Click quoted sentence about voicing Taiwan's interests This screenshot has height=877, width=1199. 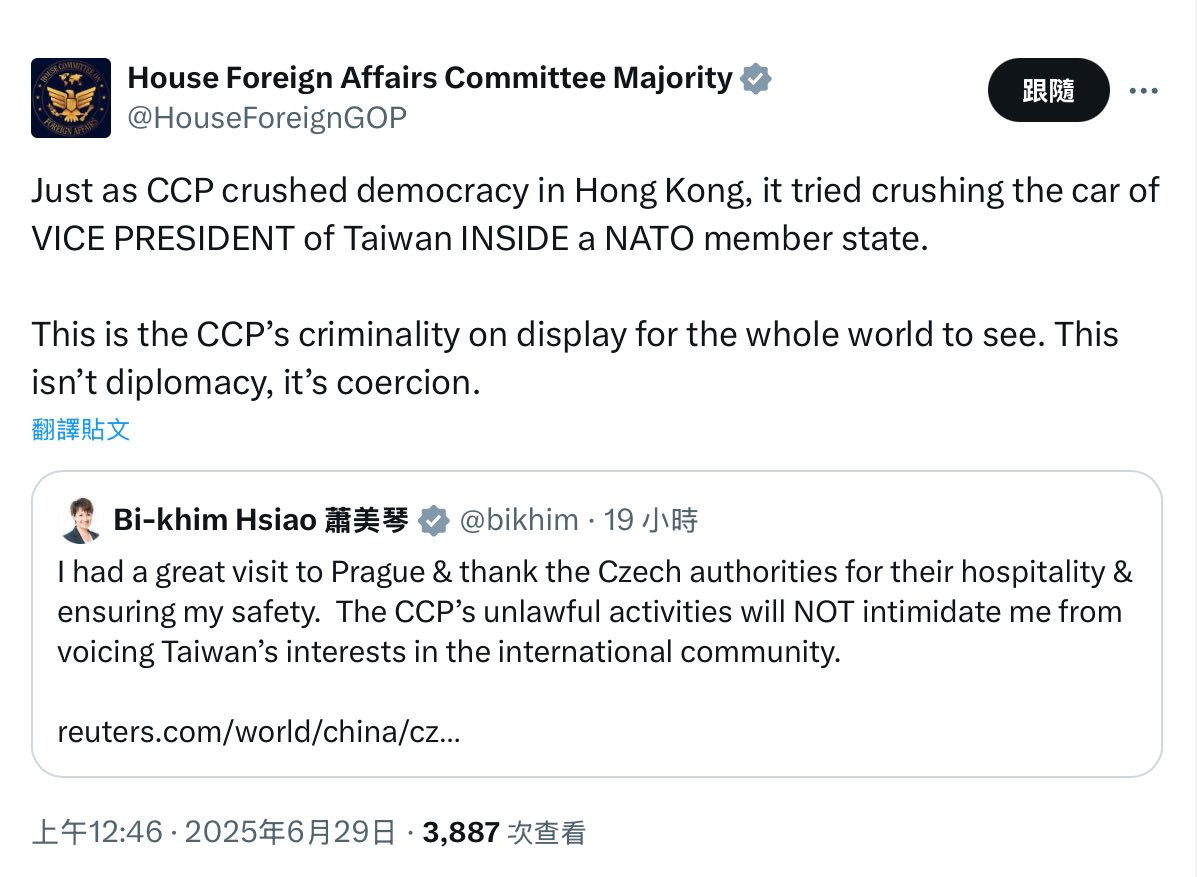(x=450, y=652)
